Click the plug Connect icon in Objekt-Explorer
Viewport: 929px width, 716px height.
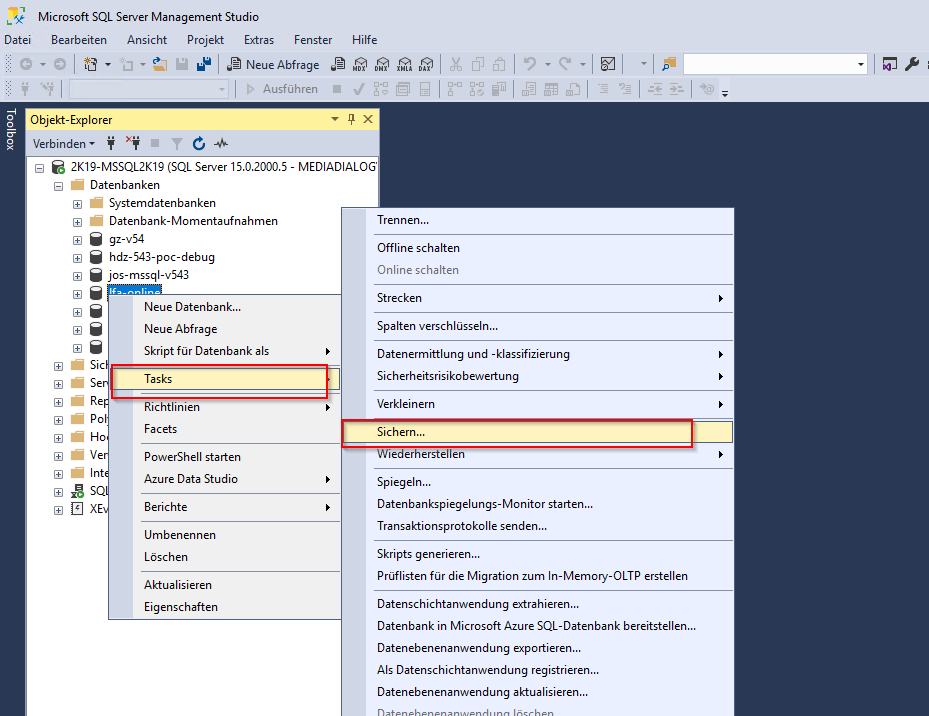coord(111,143)
